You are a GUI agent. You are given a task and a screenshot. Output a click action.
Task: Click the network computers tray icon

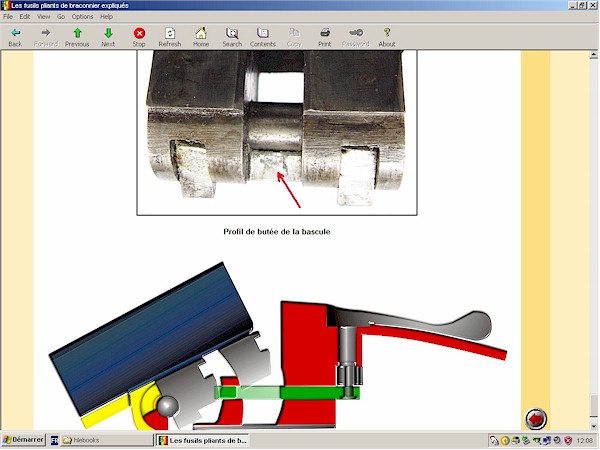pyautogui.click(x=547, y=441)
